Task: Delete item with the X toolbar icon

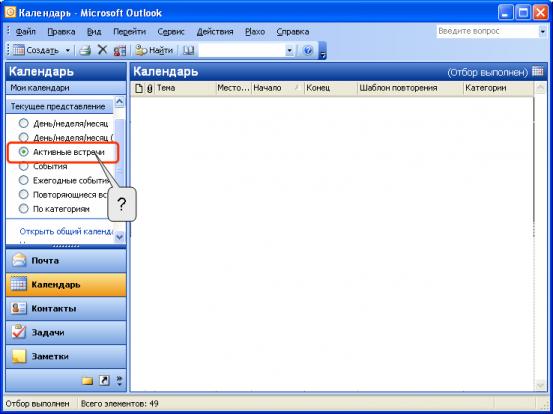Action: click(102, 50)
